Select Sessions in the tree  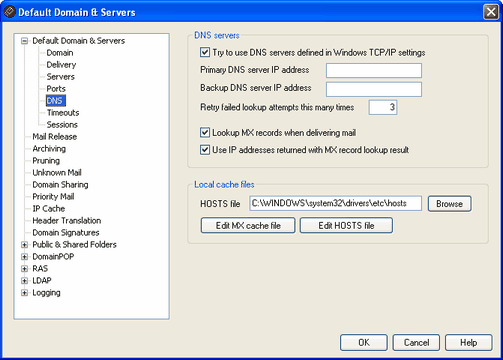click(62, 125)
